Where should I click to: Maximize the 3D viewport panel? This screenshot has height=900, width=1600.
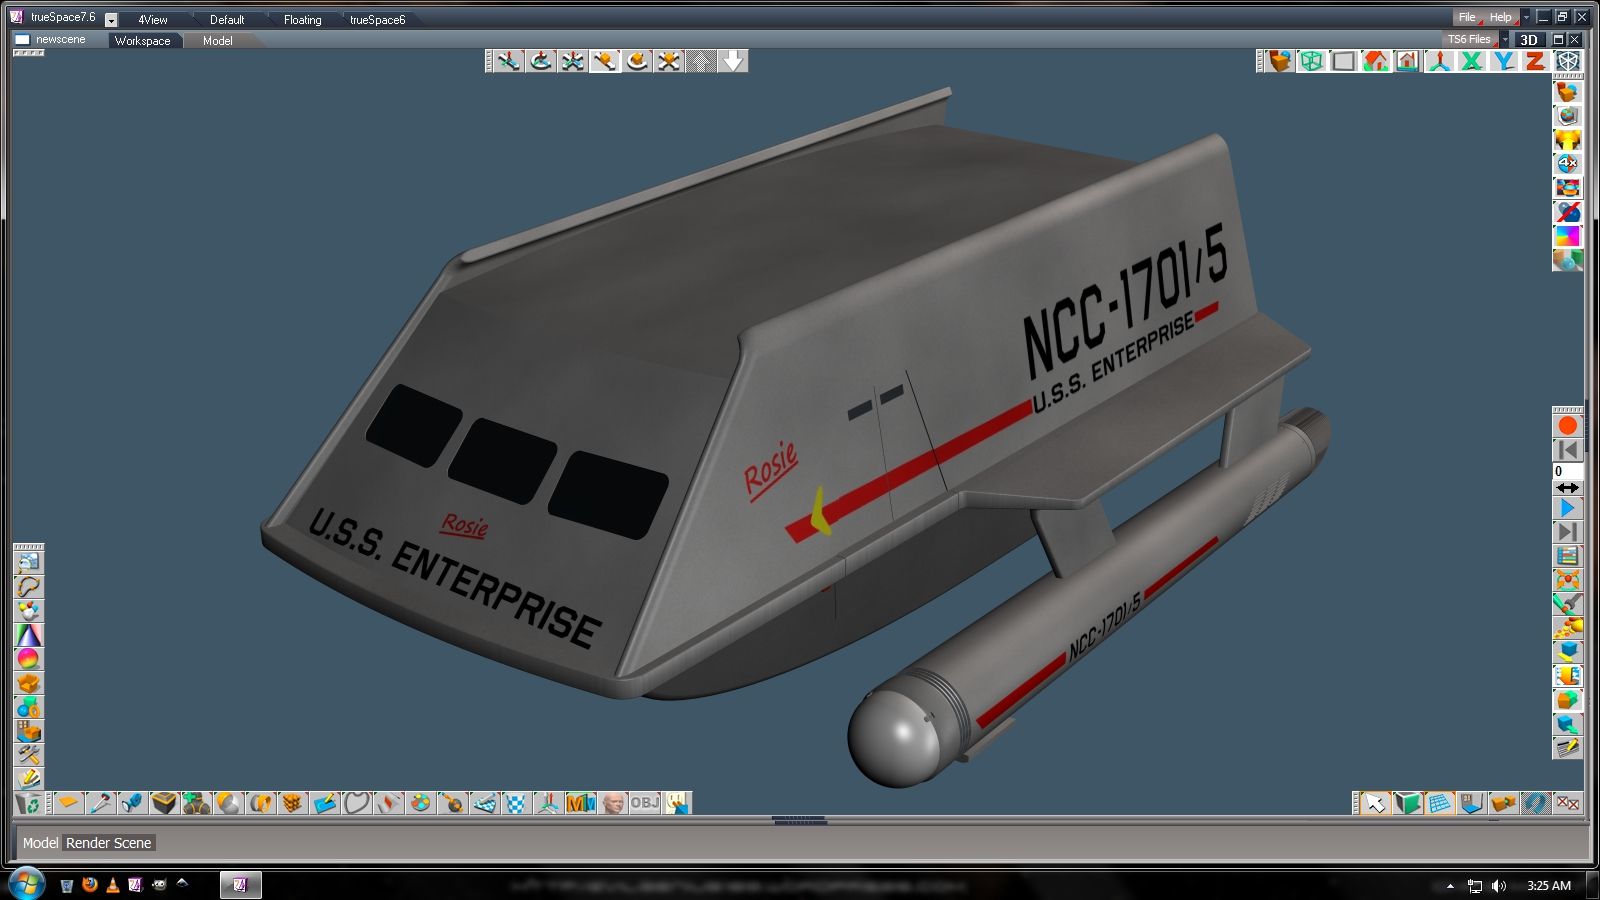tap(1558, 40)
